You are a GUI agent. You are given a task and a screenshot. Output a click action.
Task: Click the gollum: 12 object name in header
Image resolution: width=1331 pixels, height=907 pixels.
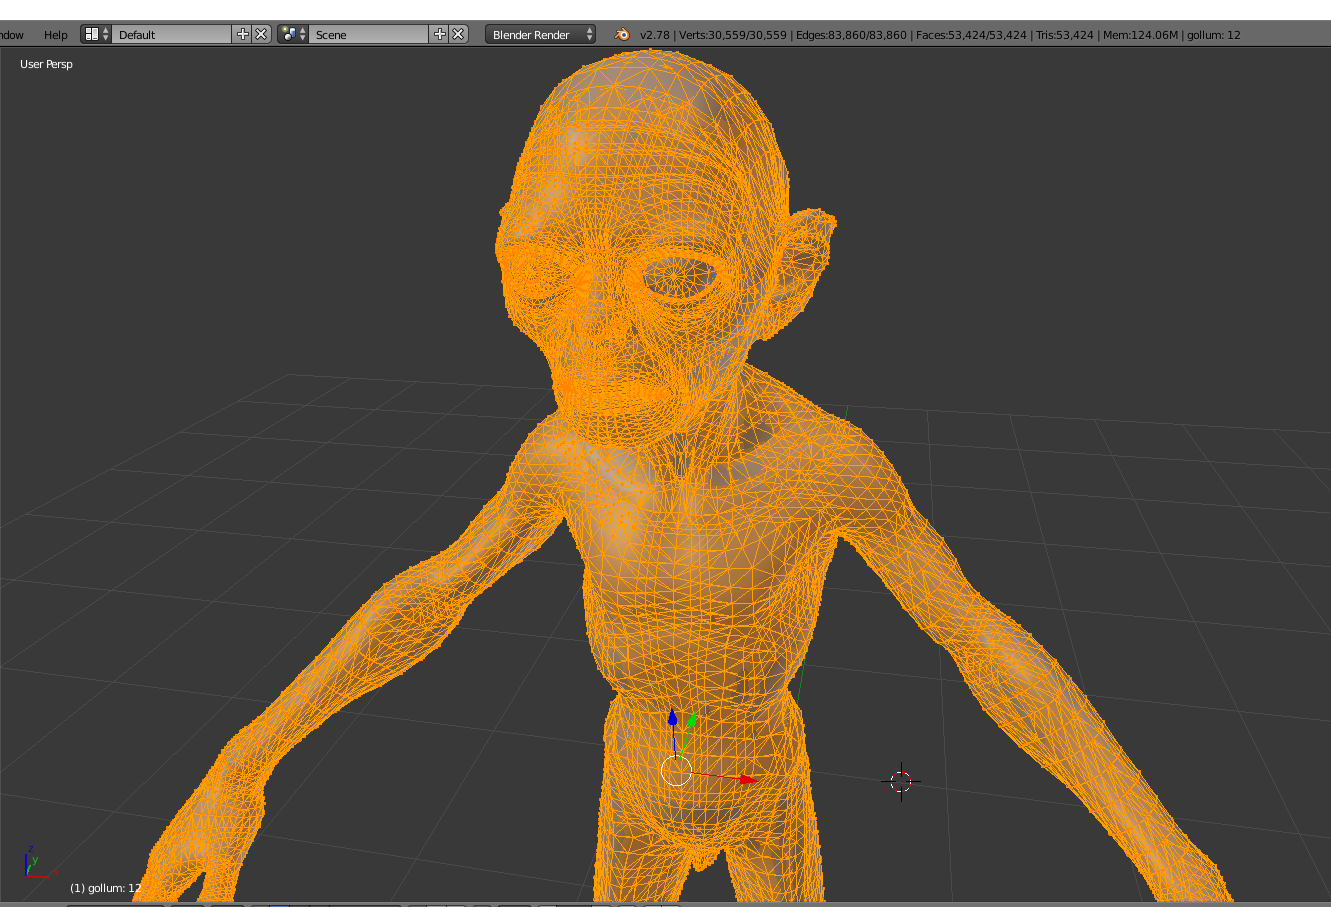(x=1214, y=35)
